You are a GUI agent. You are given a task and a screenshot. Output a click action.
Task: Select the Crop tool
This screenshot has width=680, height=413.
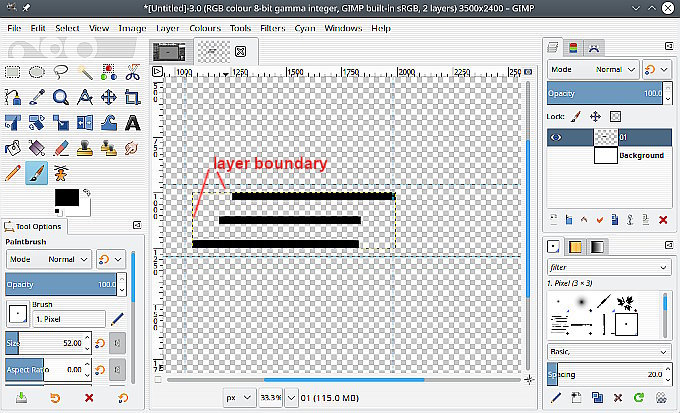132,97
